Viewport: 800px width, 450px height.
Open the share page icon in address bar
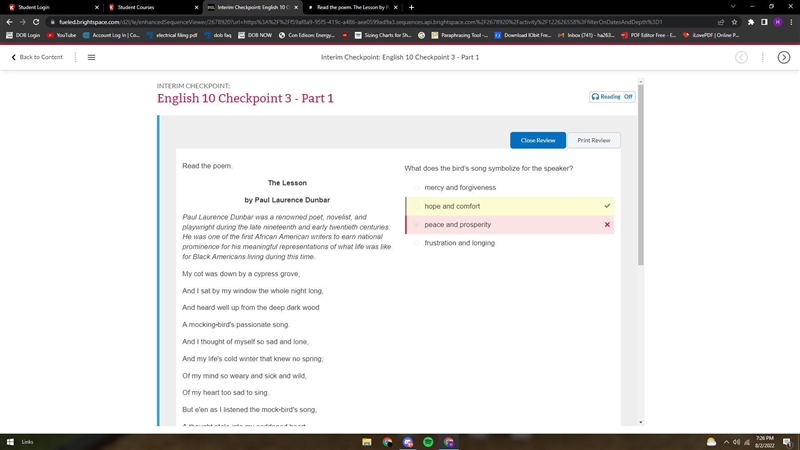(721, 22)
